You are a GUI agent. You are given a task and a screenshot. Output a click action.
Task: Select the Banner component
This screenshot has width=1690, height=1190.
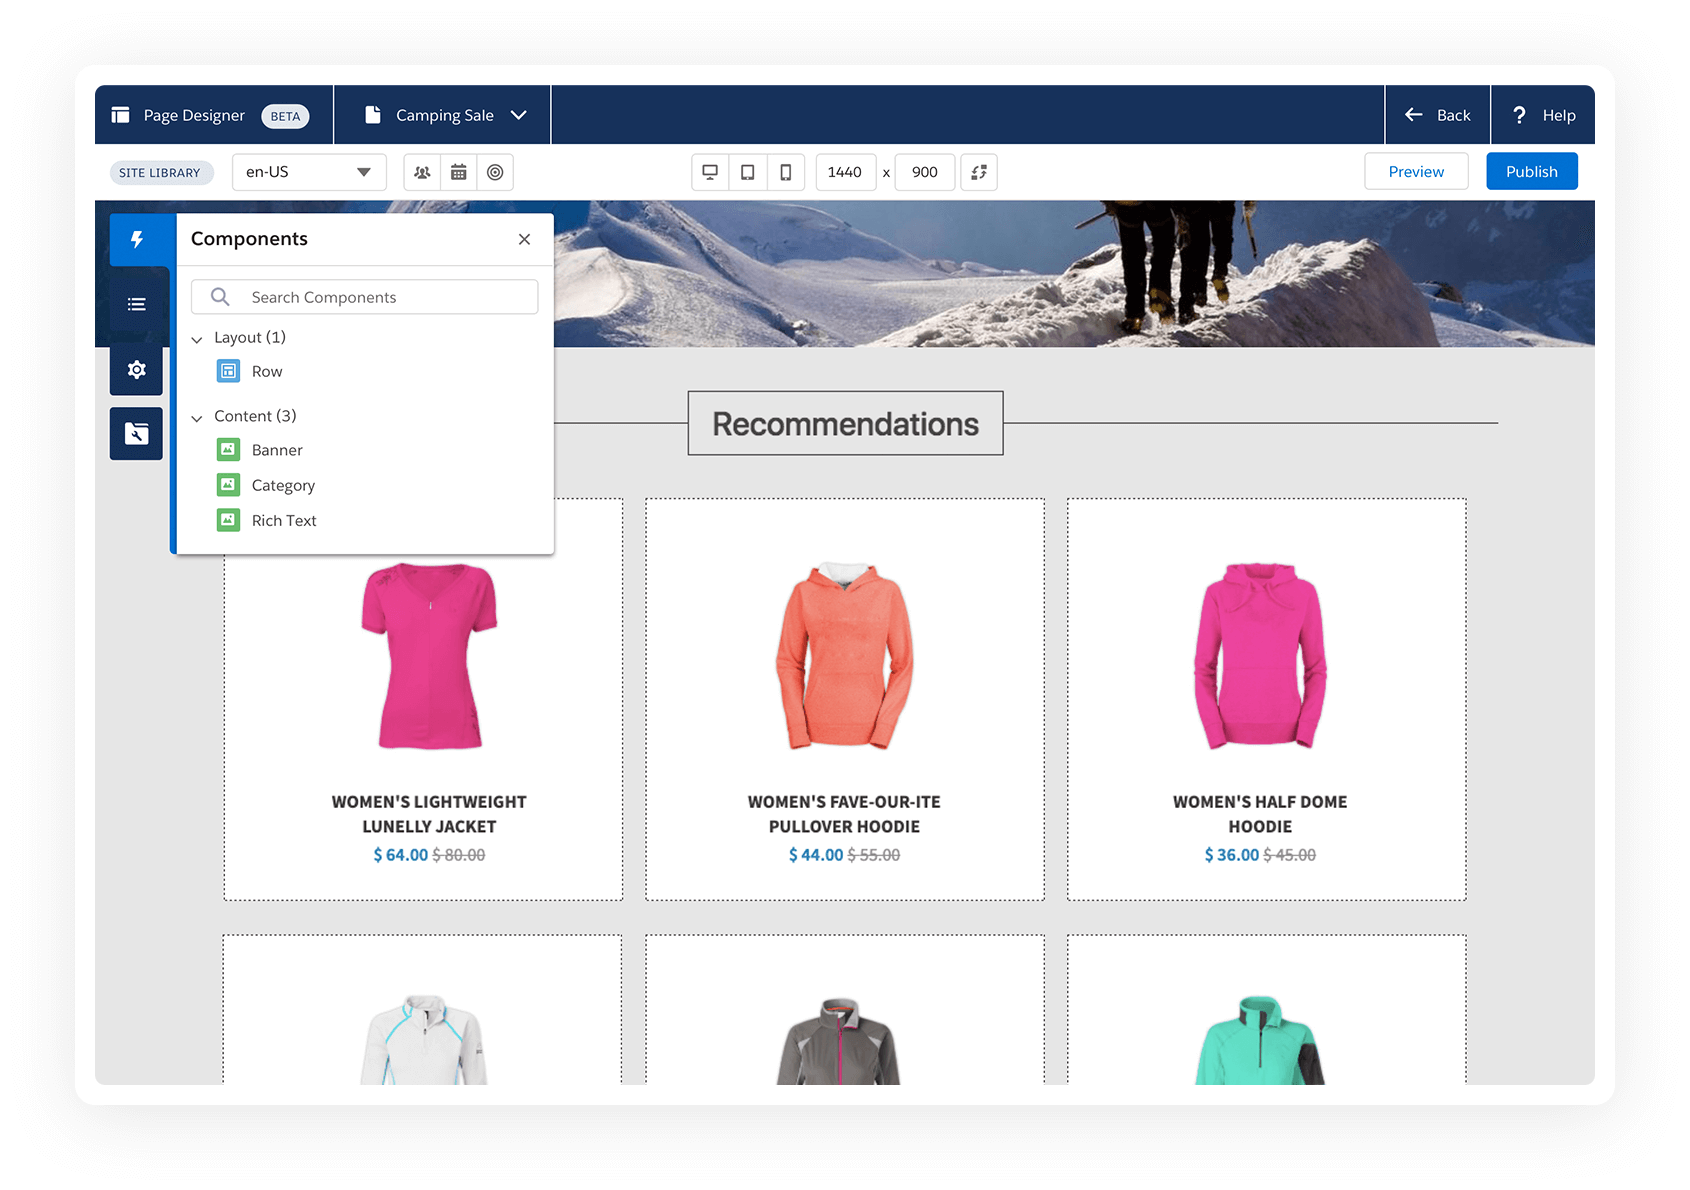point(276,450)
